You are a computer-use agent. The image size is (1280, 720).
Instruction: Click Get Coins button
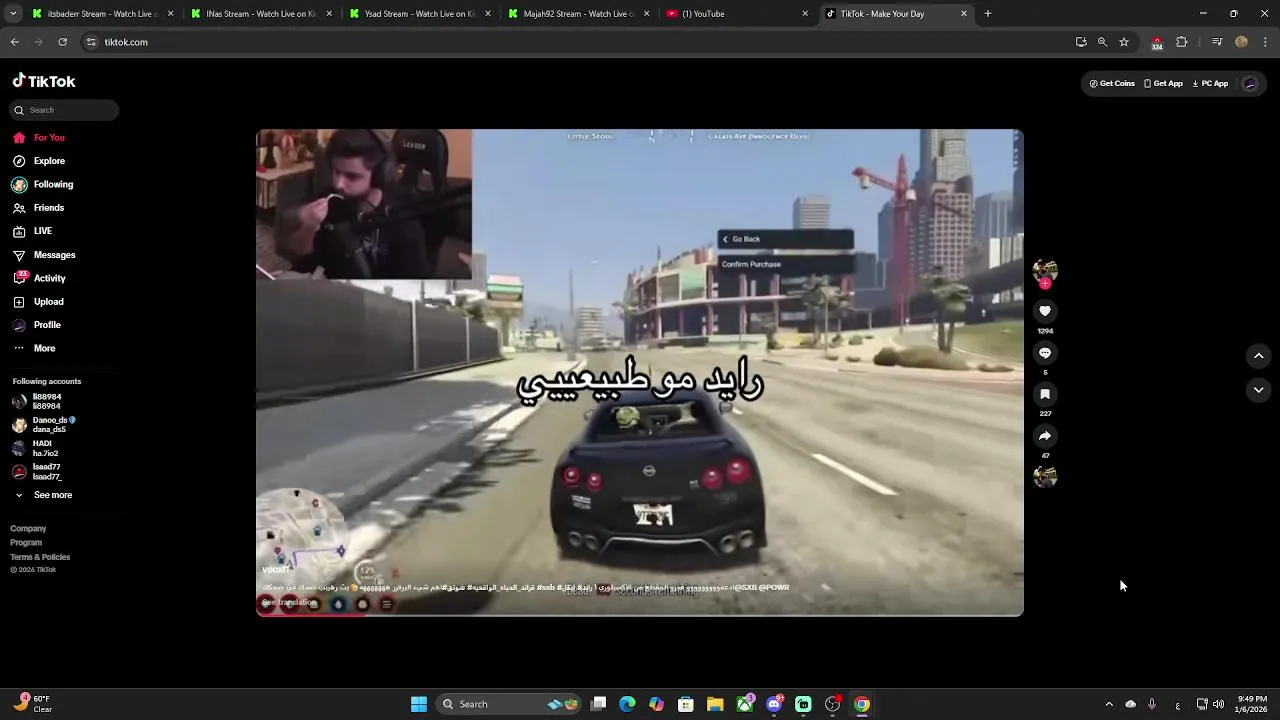(x=1112, y=84)
